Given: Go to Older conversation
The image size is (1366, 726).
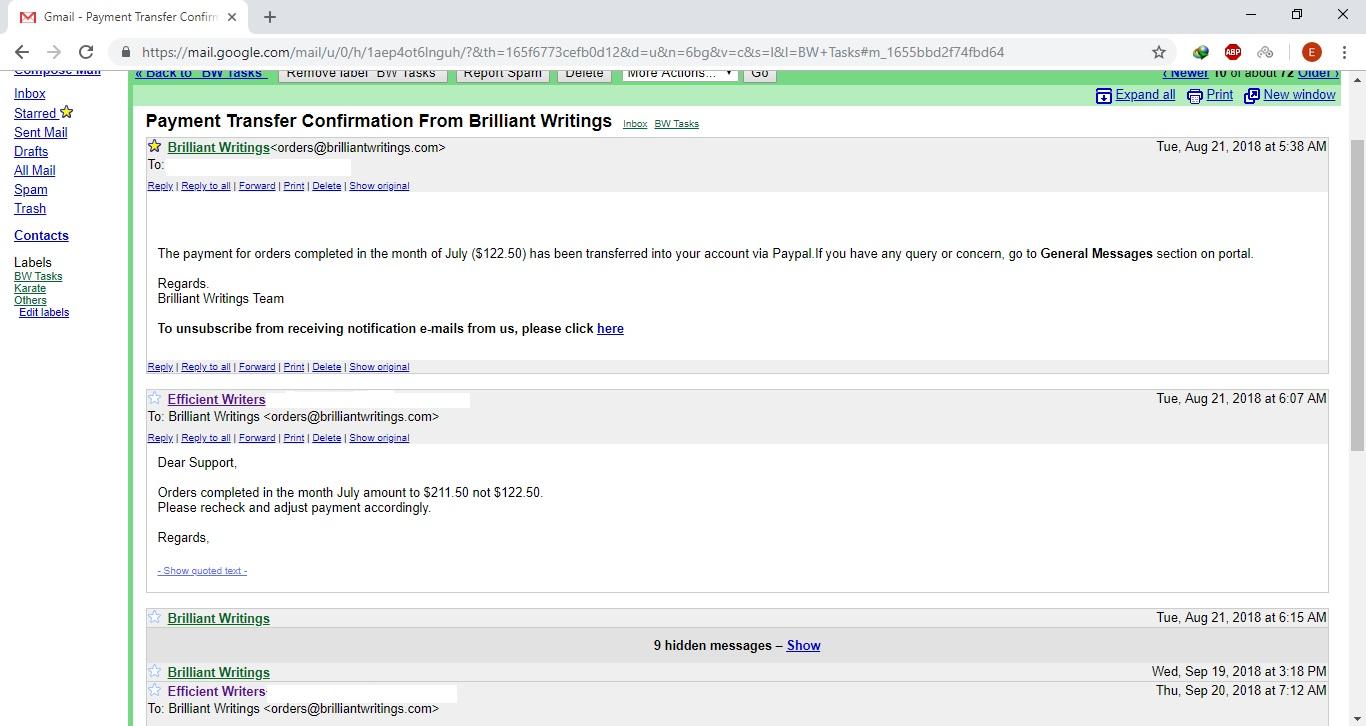Looking at the screenshot, I should (x=1318, y=73).
